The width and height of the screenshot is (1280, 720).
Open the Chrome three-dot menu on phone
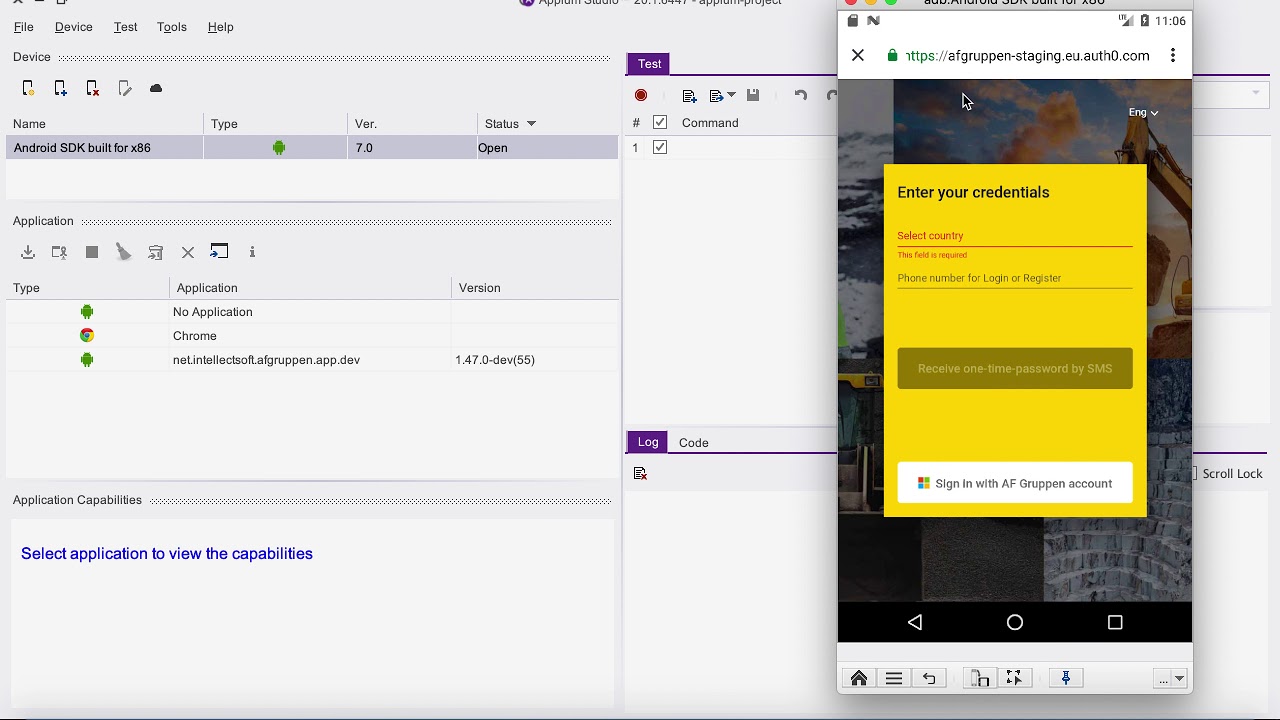coord(1173,56)
